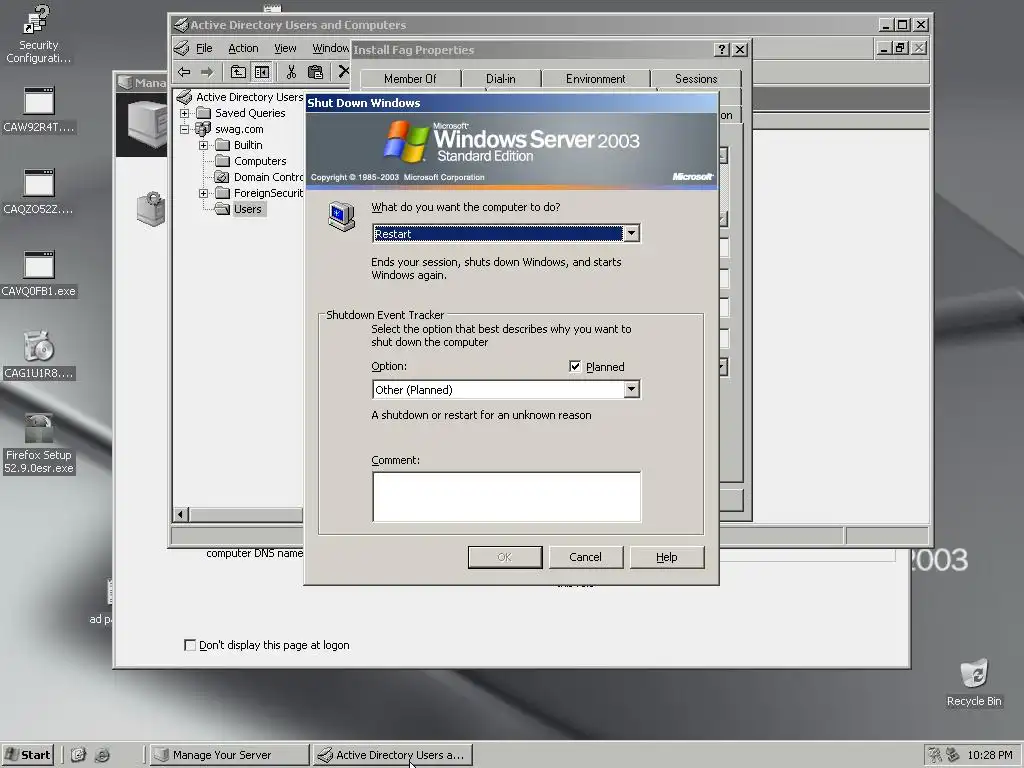Viewport: 1024px width, 768px height.
Task: Select the Saved Queries folder
Action: pos(242,113)
